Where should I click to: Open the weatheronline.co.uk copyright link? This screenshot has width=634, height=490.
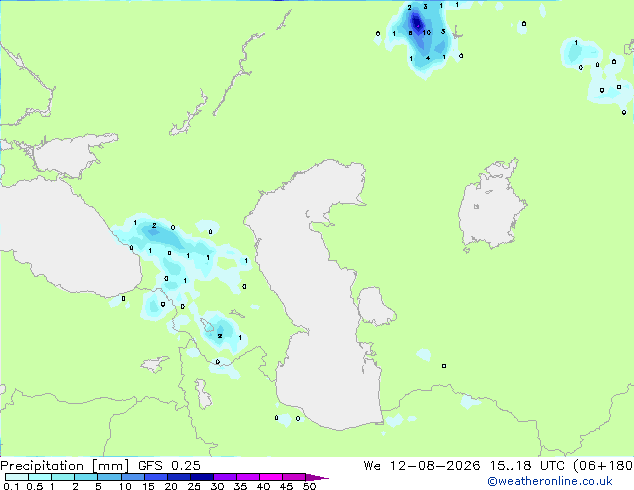point(550,481)
